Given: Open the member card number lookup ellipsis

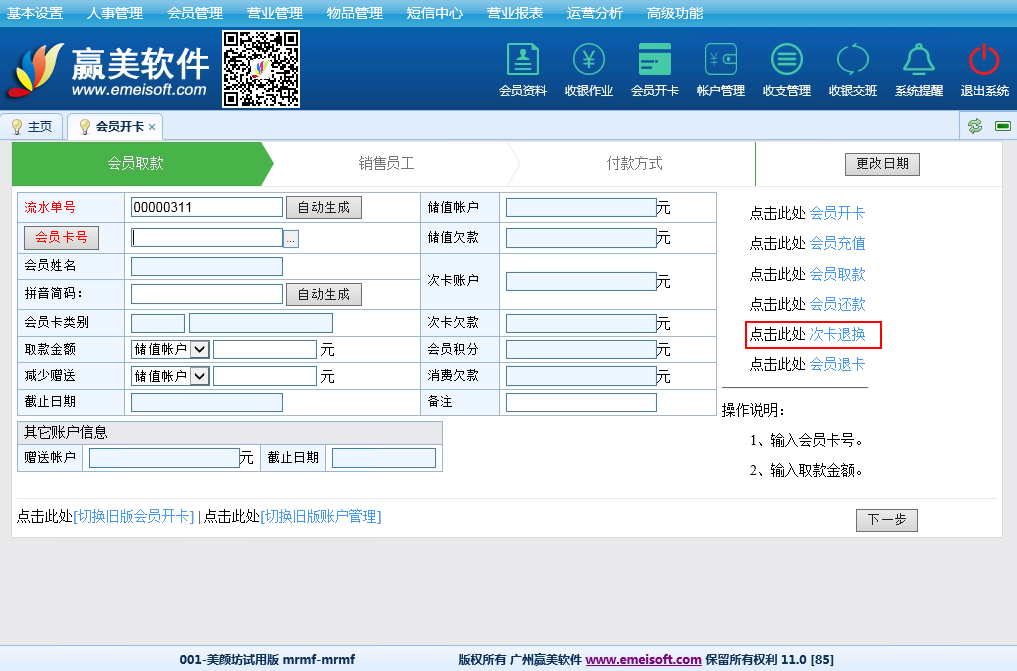Looking at the screenshot, I should (x=291, y=239).
